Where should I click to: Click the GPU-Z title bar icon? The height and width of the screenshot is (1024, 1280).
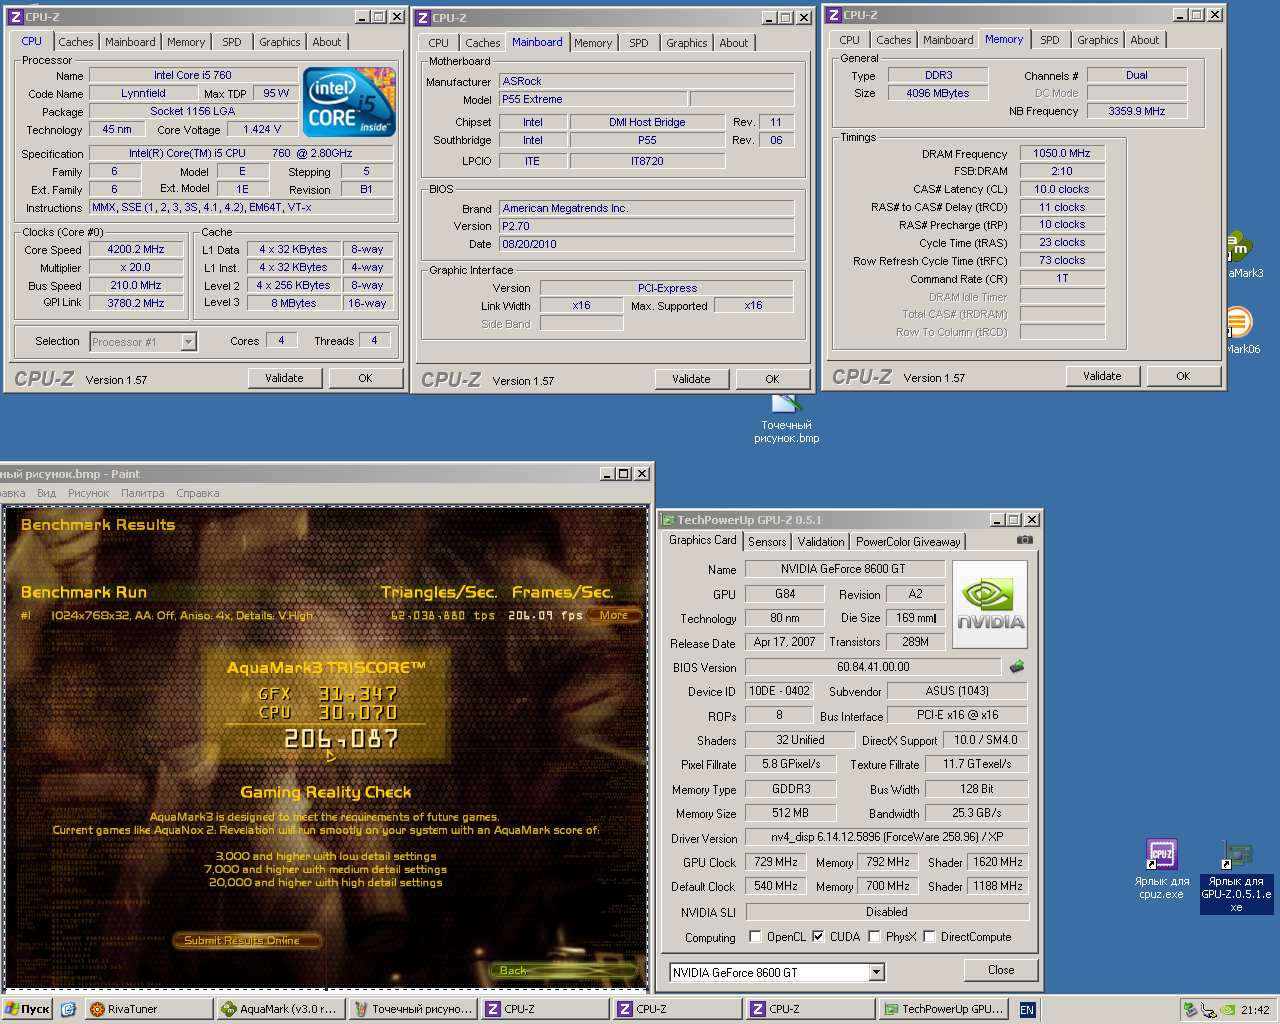pyautogui.click(x=668, y=520)
